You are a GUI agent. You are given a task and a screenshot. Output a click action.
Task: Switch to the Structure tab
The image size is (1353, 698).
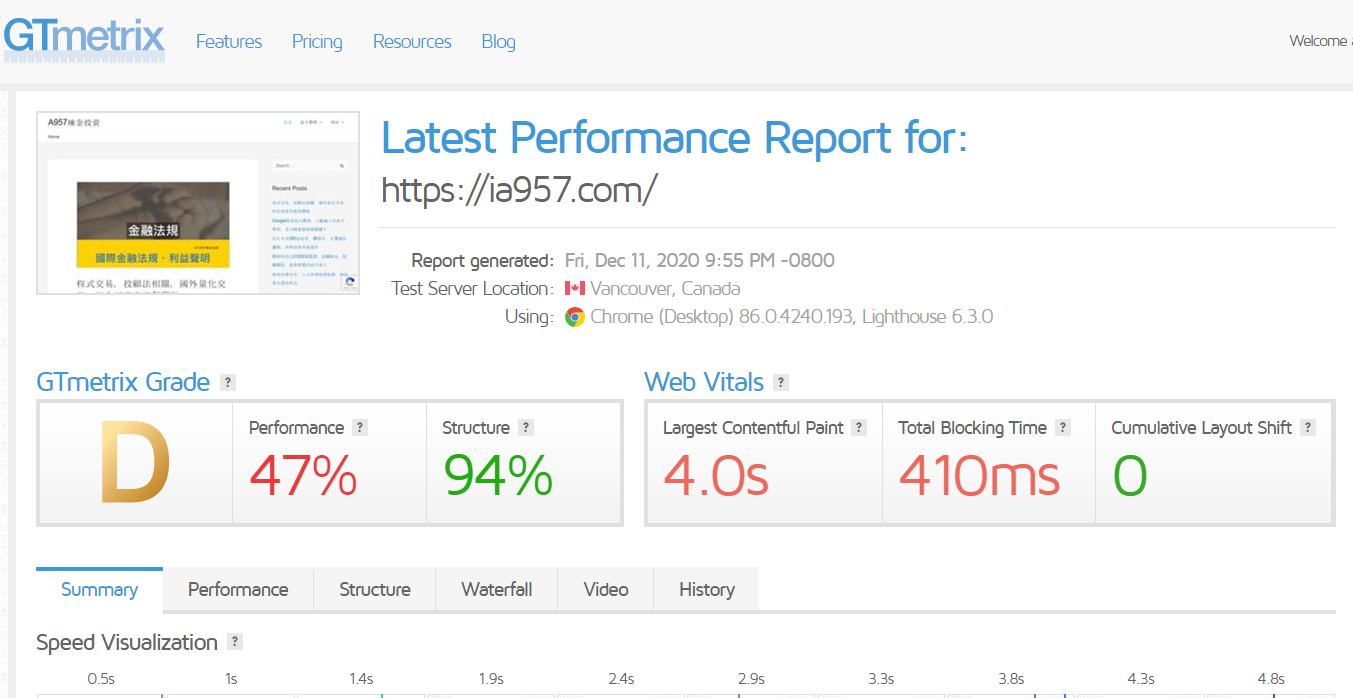coord(375,589)
